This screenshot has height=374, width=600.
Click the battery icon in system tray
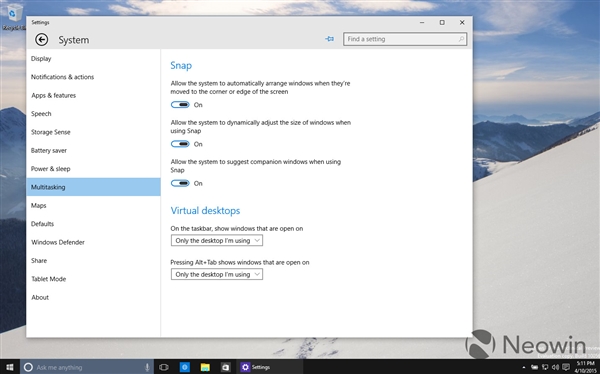tap(535, 367)
